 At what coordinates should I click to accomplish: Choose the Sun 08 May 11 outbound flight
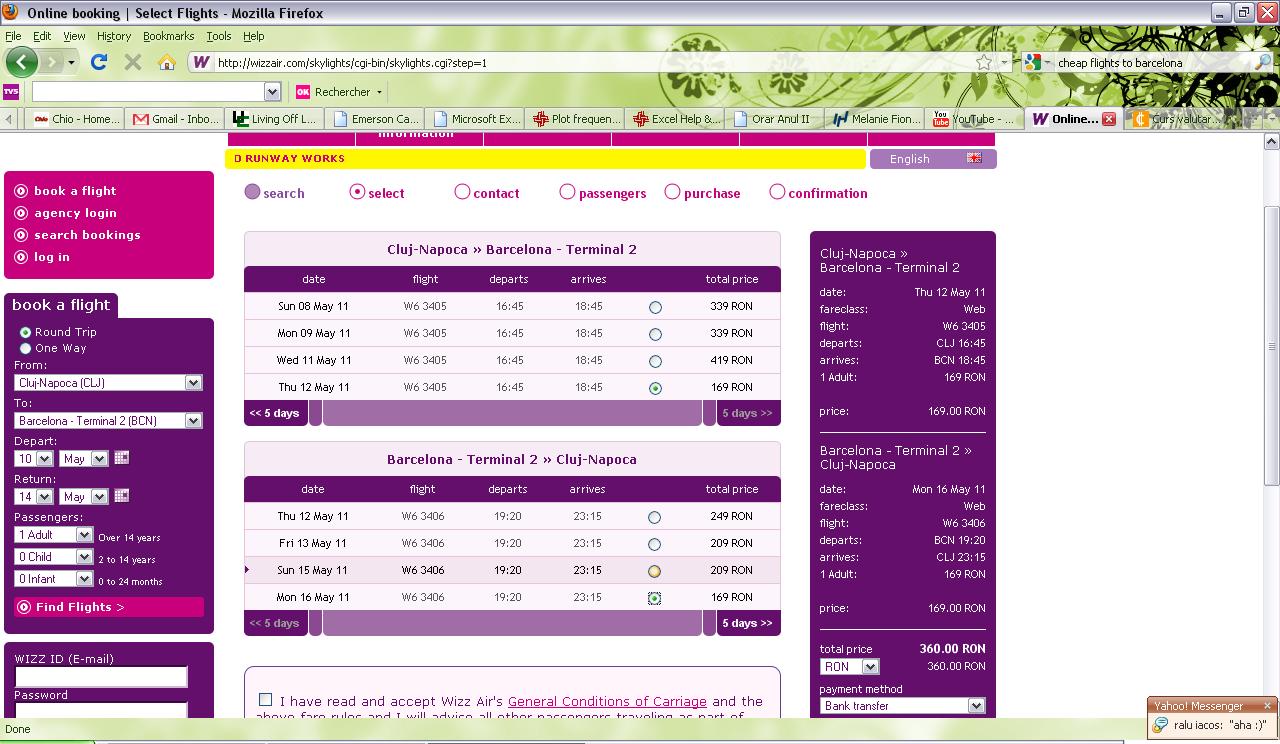655,307
